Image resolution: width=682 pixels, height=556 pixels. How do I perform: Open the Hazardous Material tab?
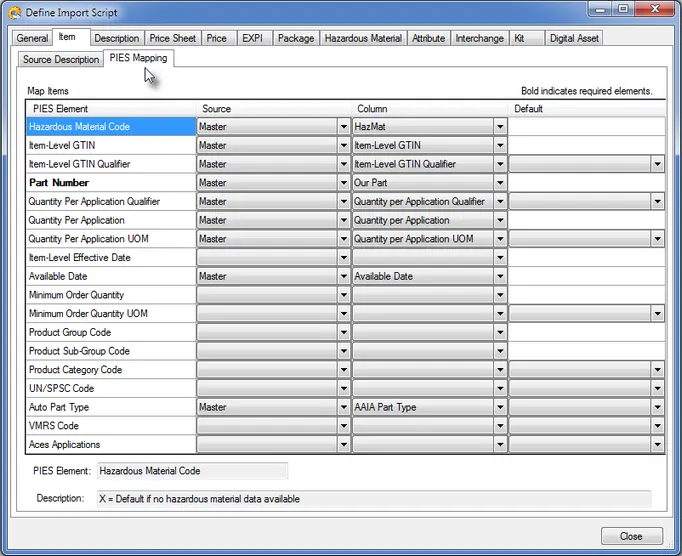pyautogui.click(x=363, y=39)
